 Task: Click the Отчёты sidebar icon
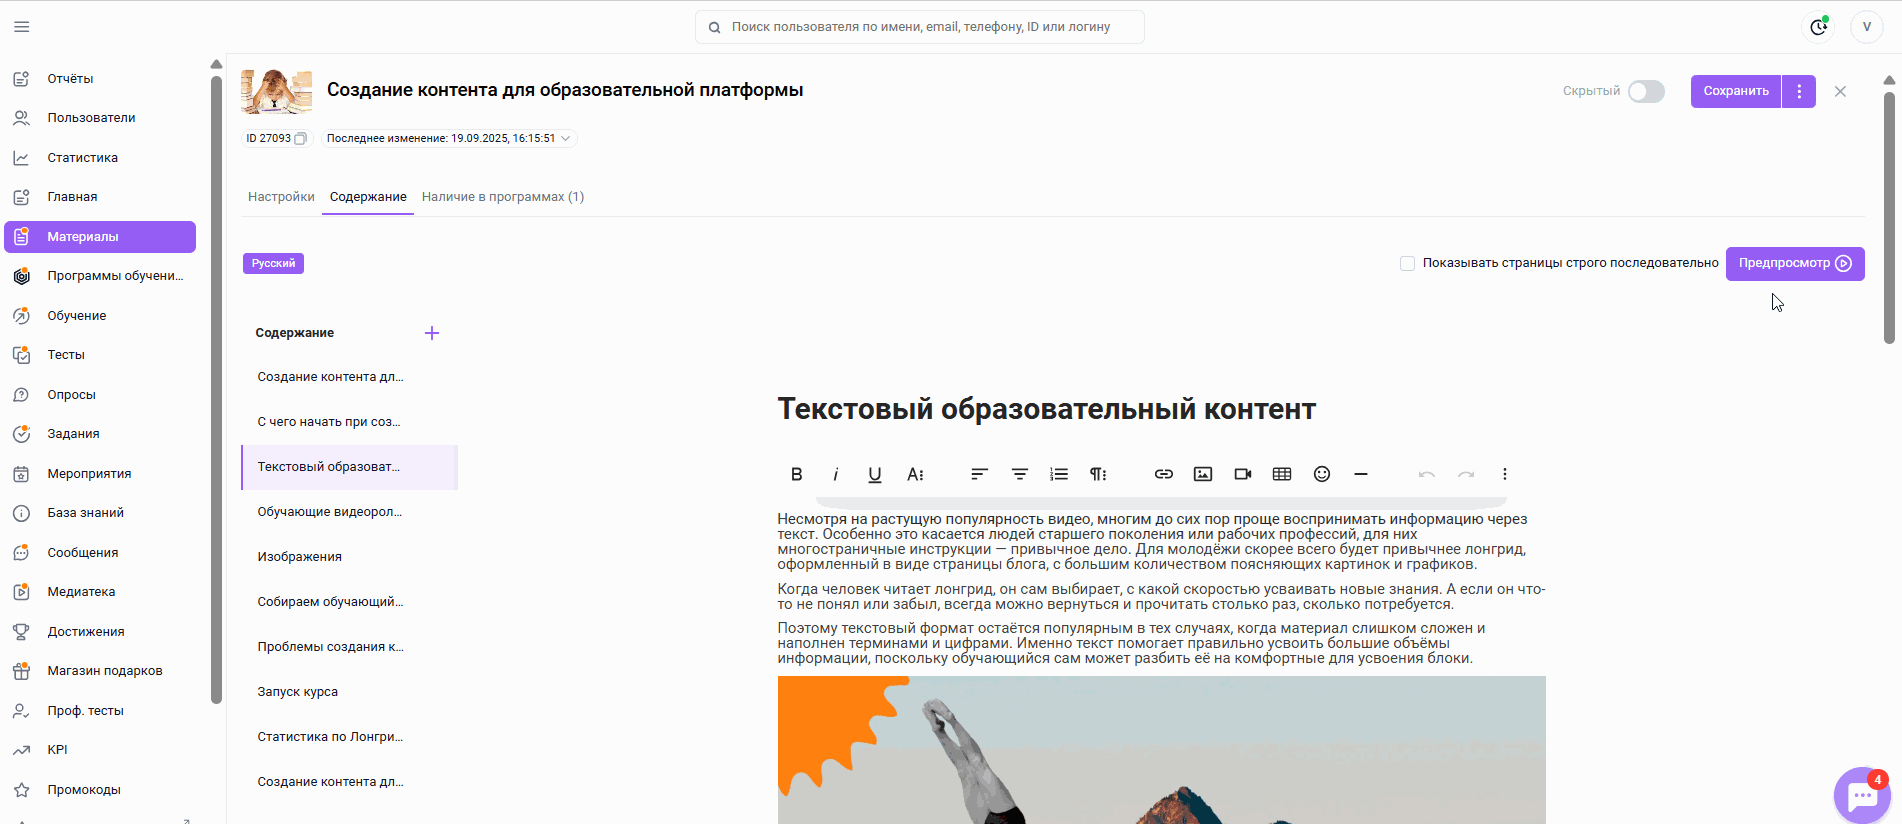(21, 78)
